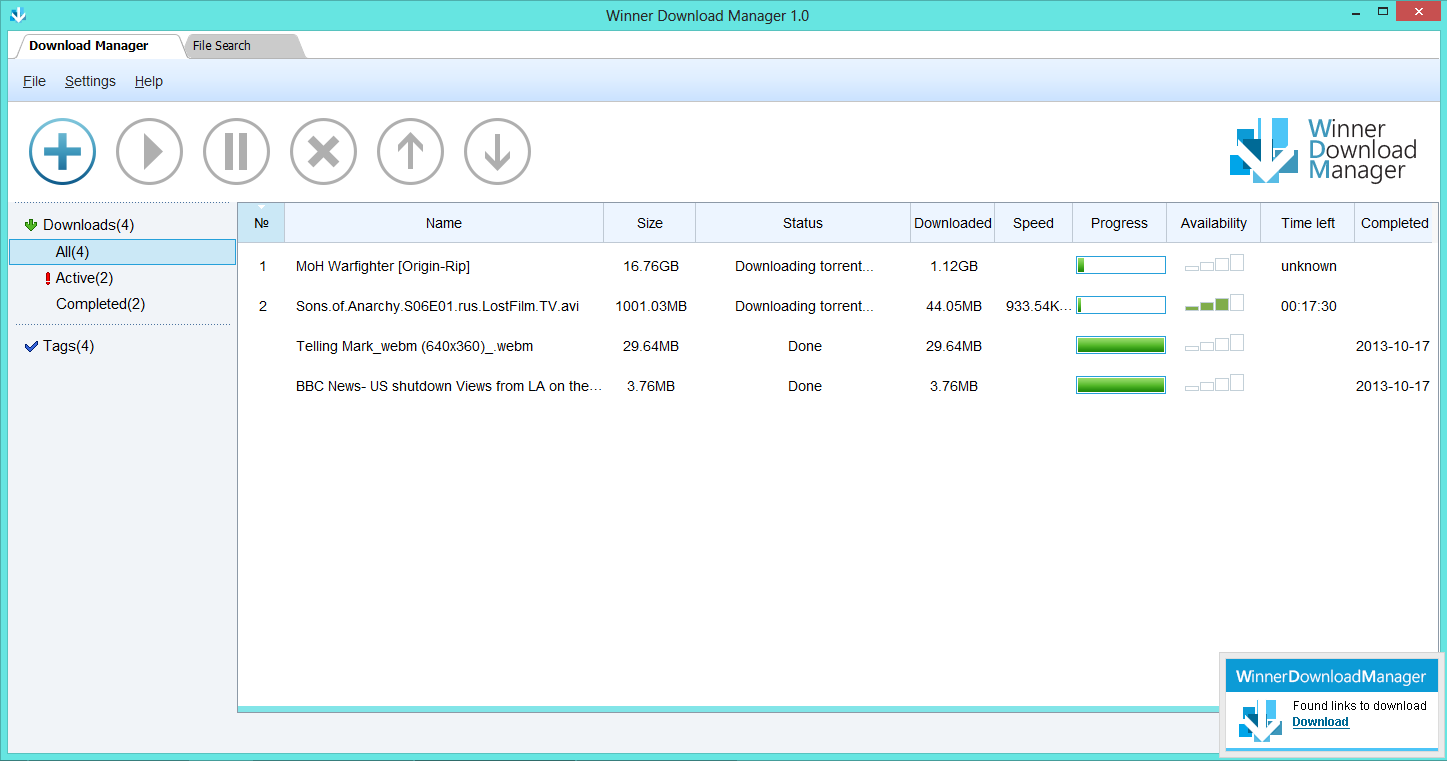The image size is (1447, 761).
Task: Switch to the Download Manager tab
Action: [89, 46]
